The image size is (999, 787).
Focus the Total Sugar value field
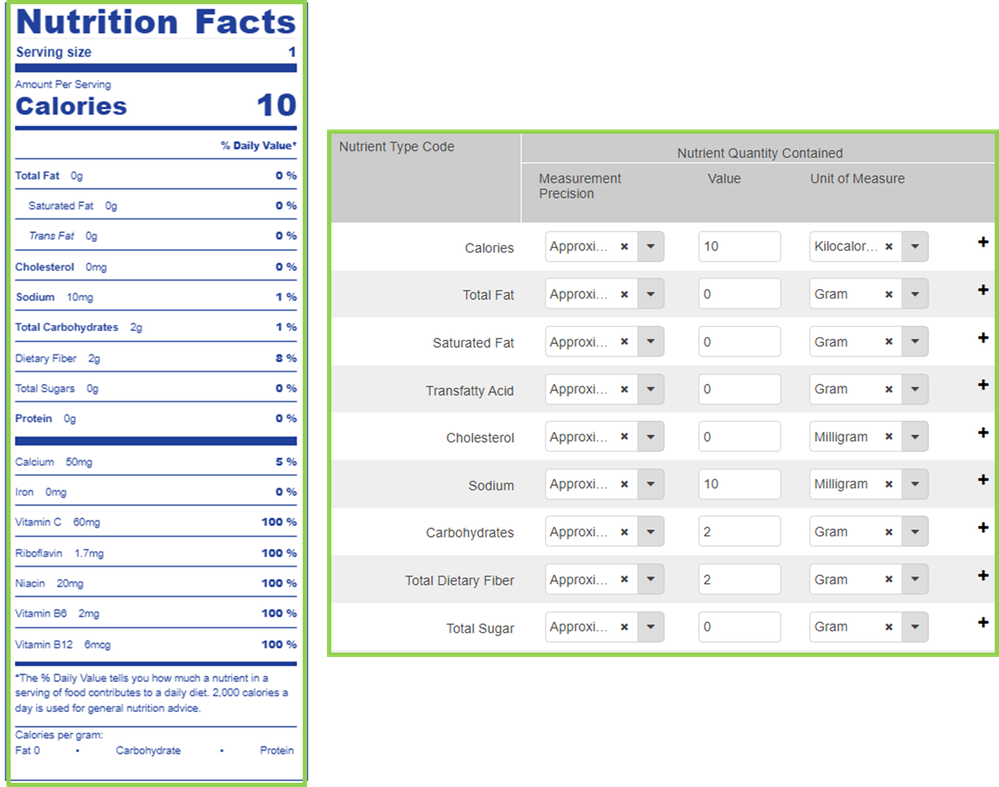pos(740,627)
